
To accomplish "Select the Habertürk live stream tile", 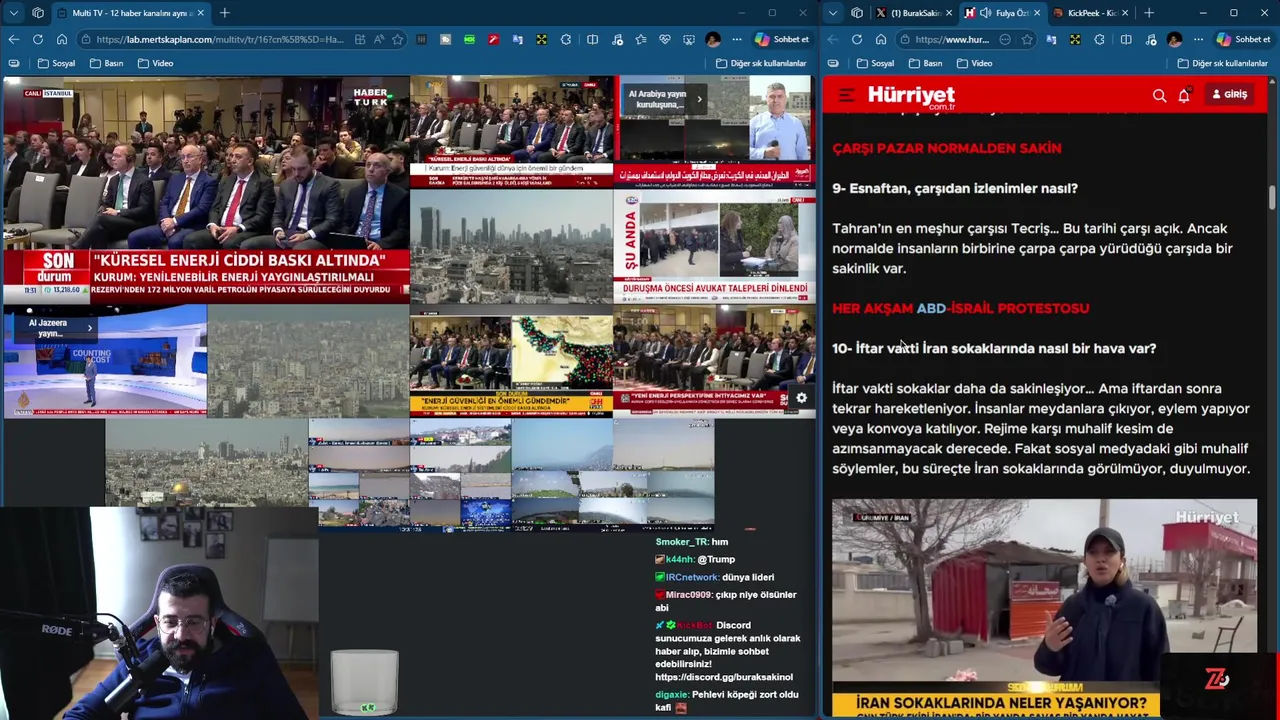I will tap(206, 189).
